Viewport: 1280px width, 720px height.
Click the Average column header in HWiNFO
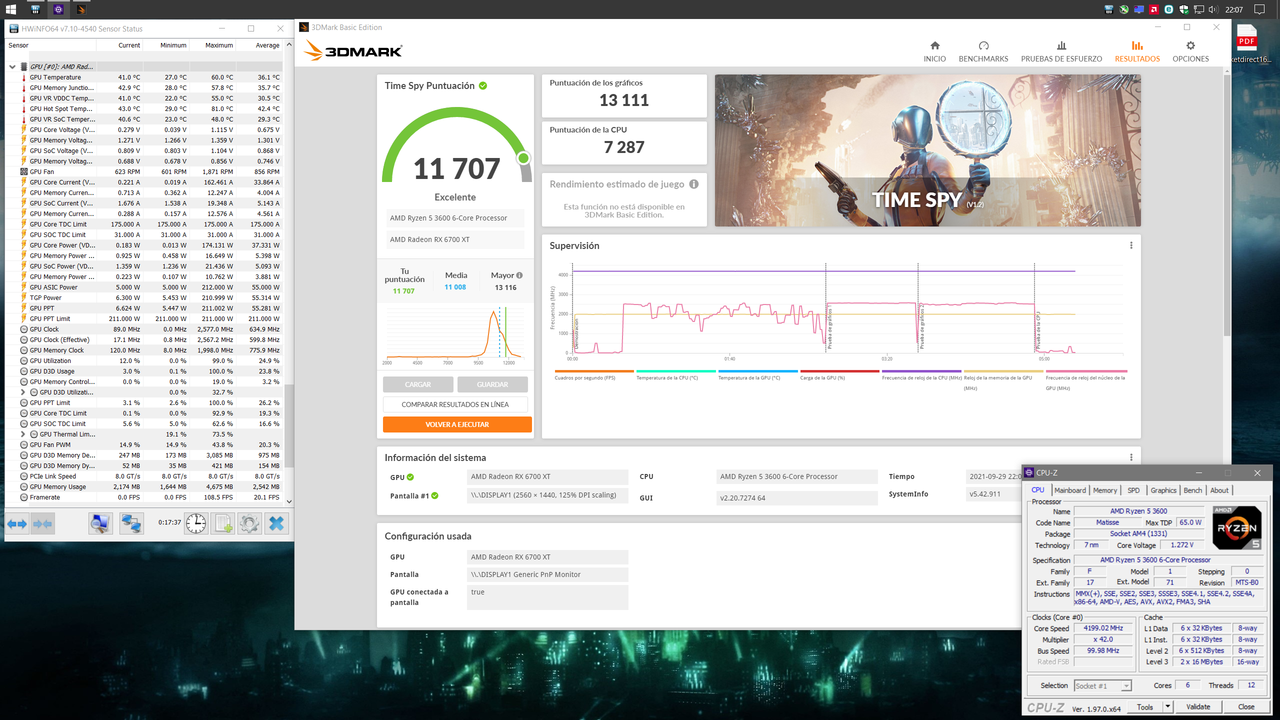click(x=260, y=45)
